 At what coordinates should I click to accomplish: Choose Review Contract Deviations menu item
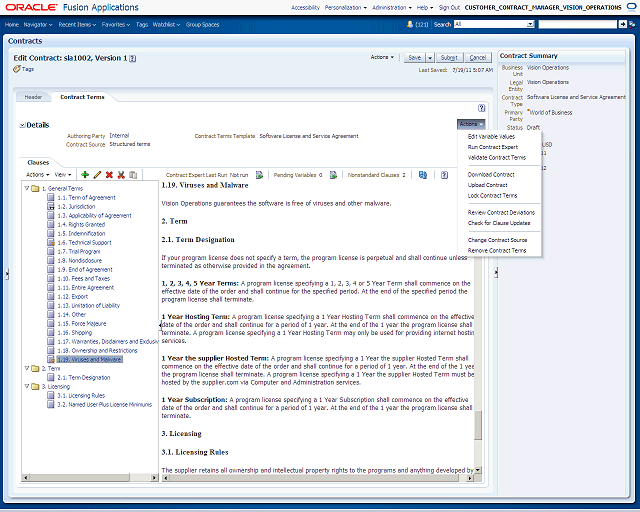(x=501, y=212)
